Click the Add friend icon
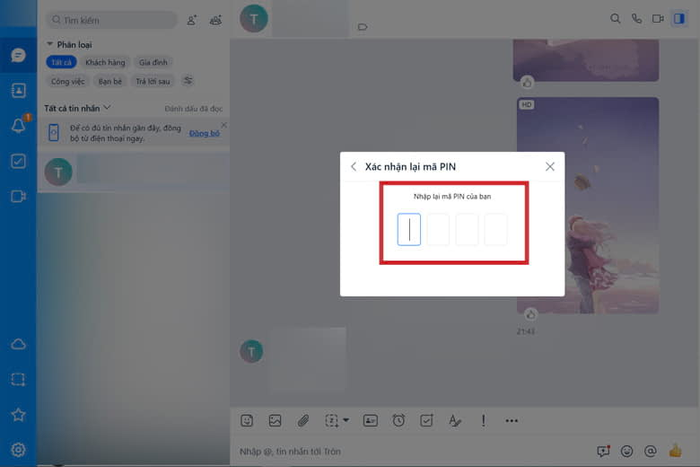The width and height of the screenshot is (700, 467). click(192, 20)
